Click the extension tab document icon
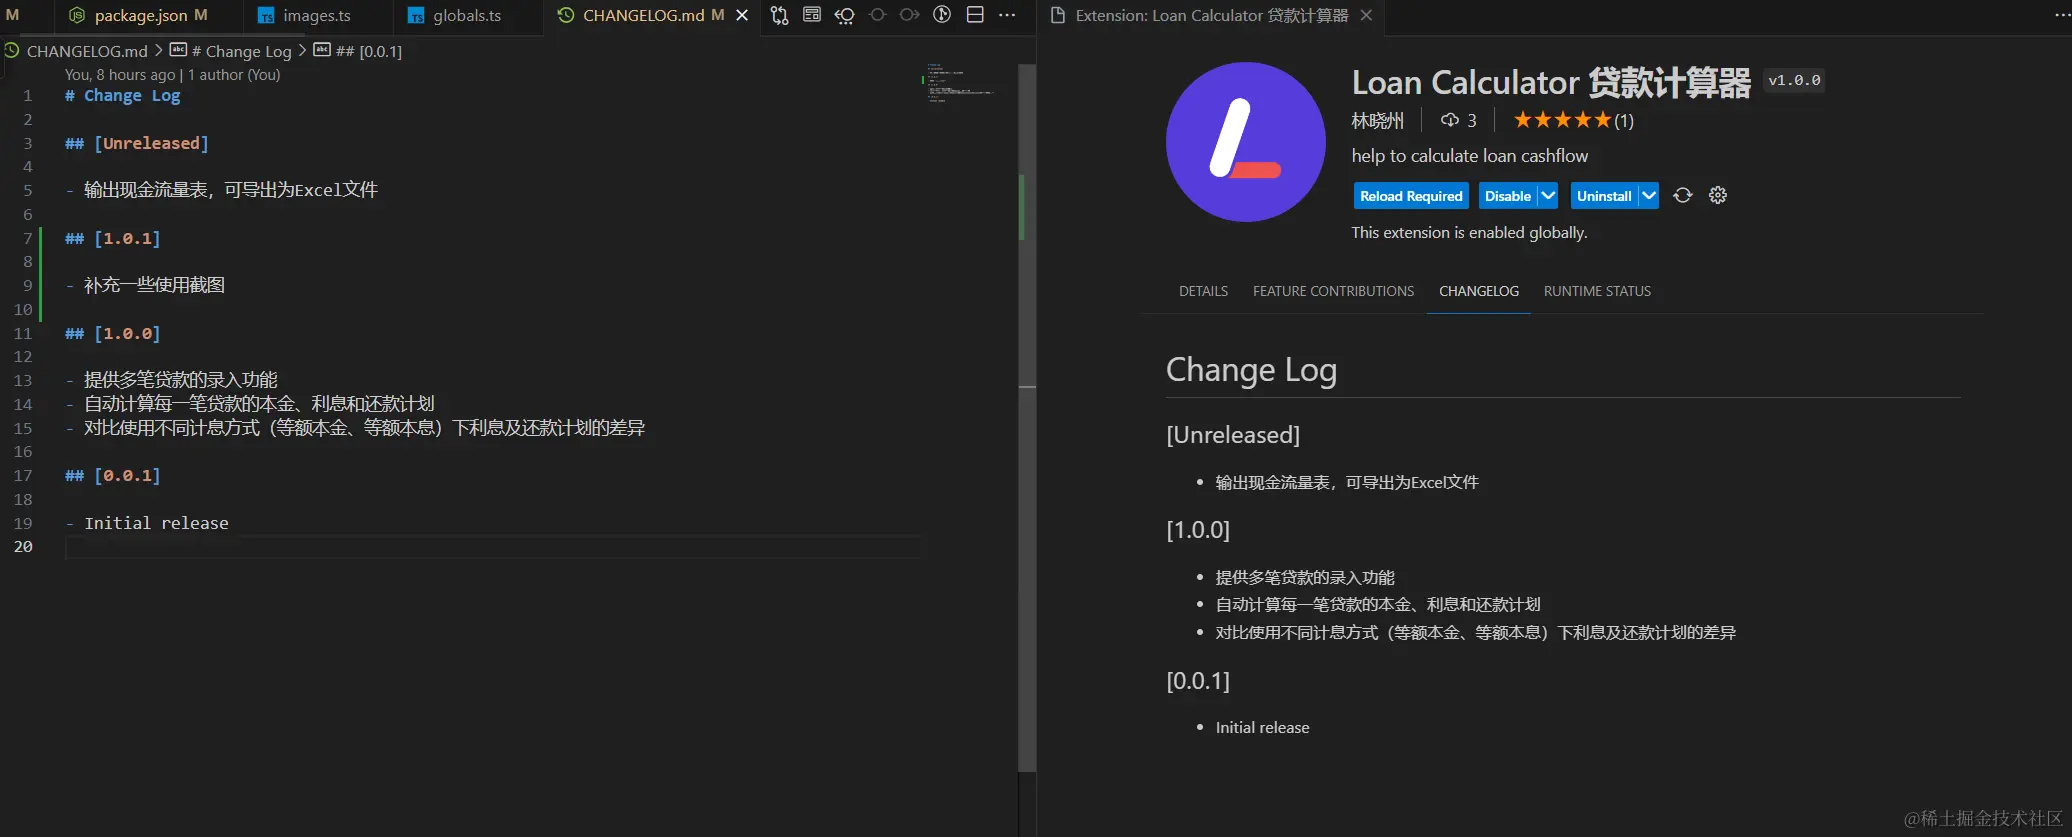Image resolution: width=2072 pixels, height=837 pixels. 1058,15
